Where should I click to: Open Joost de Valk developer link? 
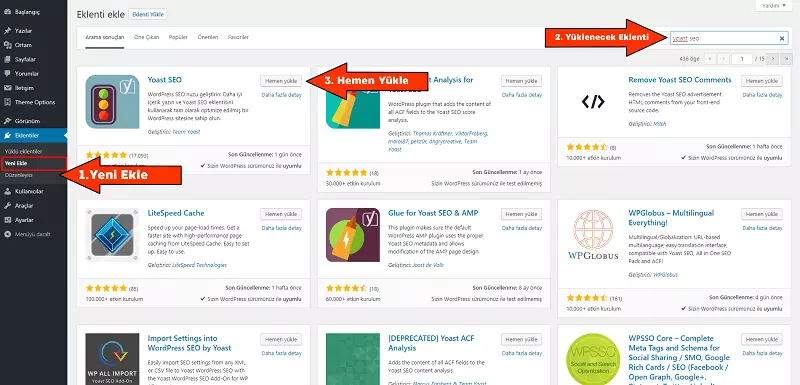coord(427,265)
